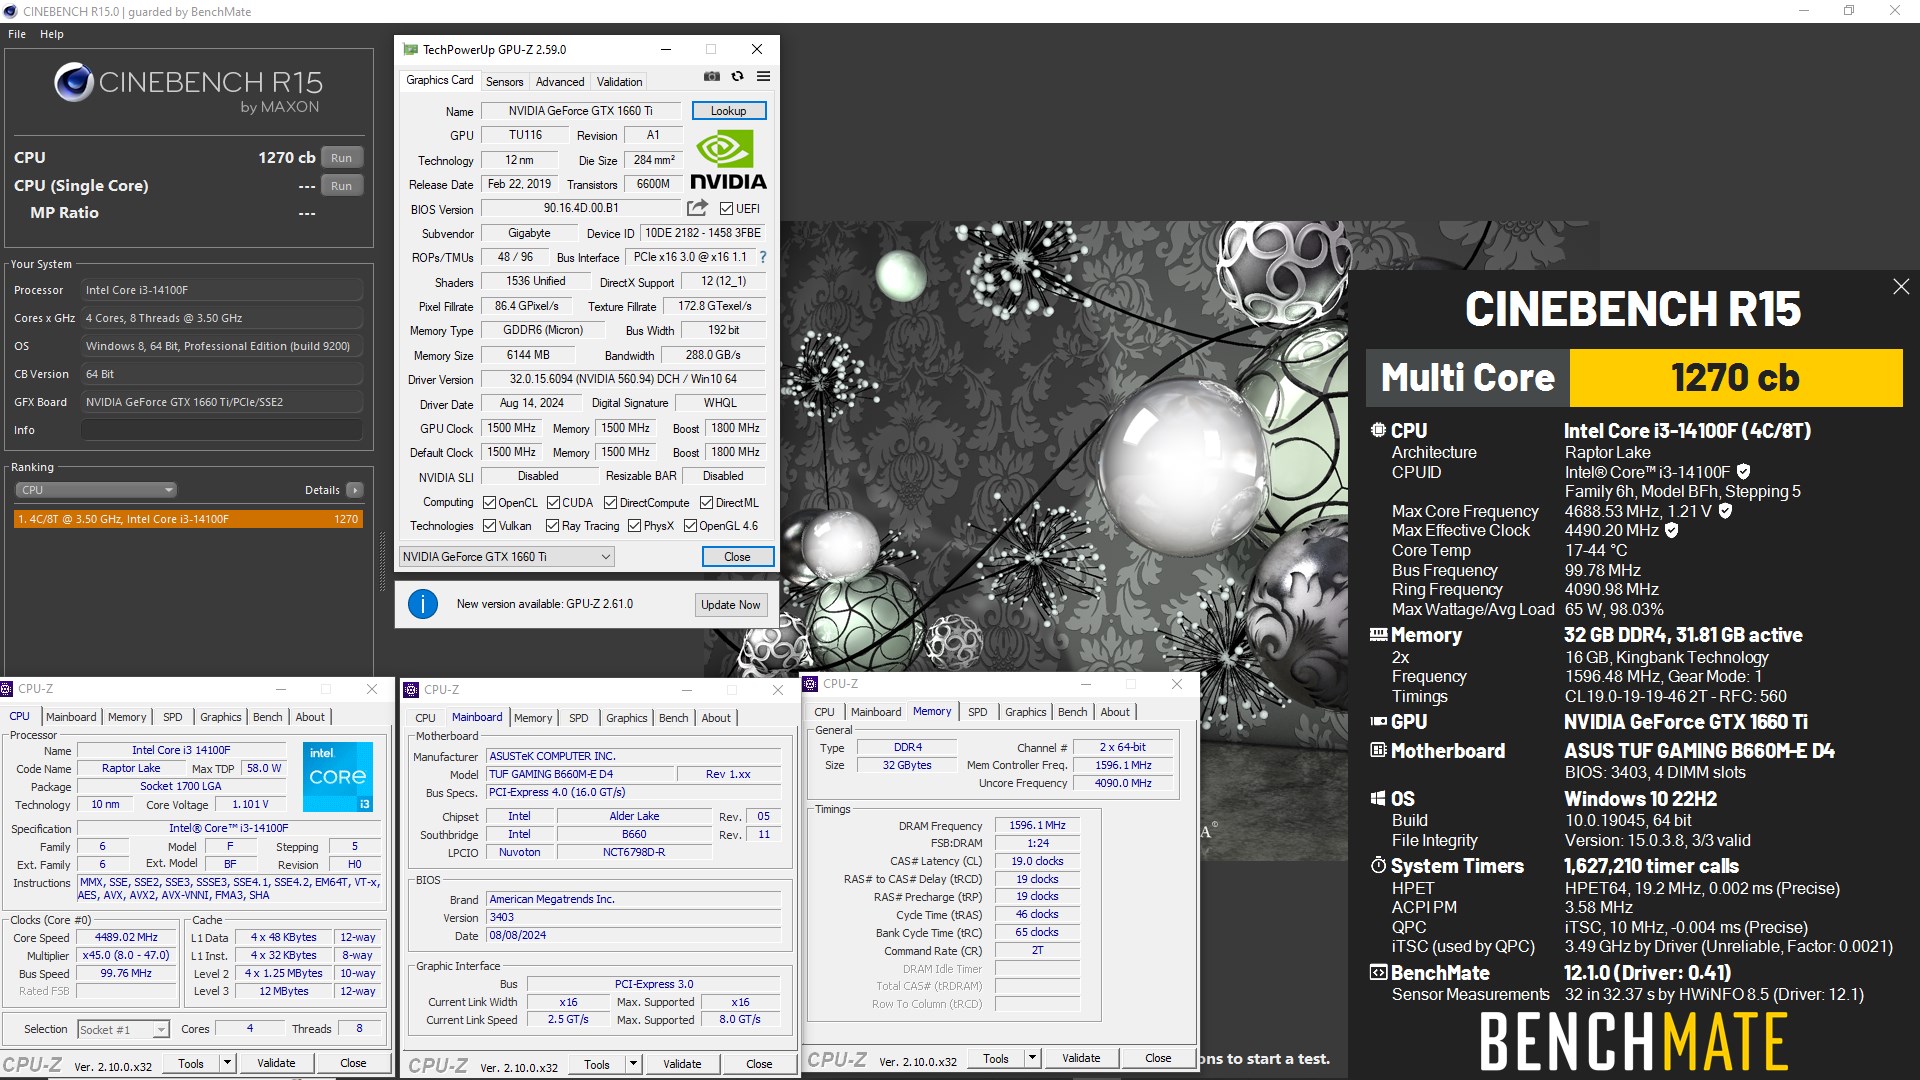
Task: Open the GPU selection dropdown in GPU-Z
Action: (506, 557)
